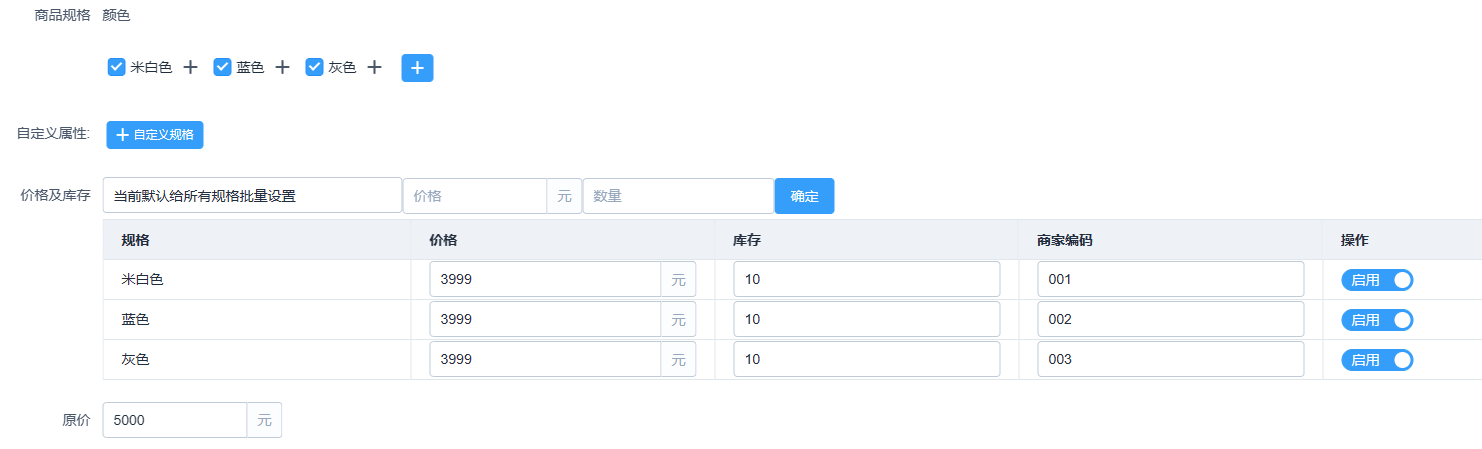This screenshot has height=449, width=1482.
Task: Click the price field of the 米白色 row
Action: coord(545,280)
